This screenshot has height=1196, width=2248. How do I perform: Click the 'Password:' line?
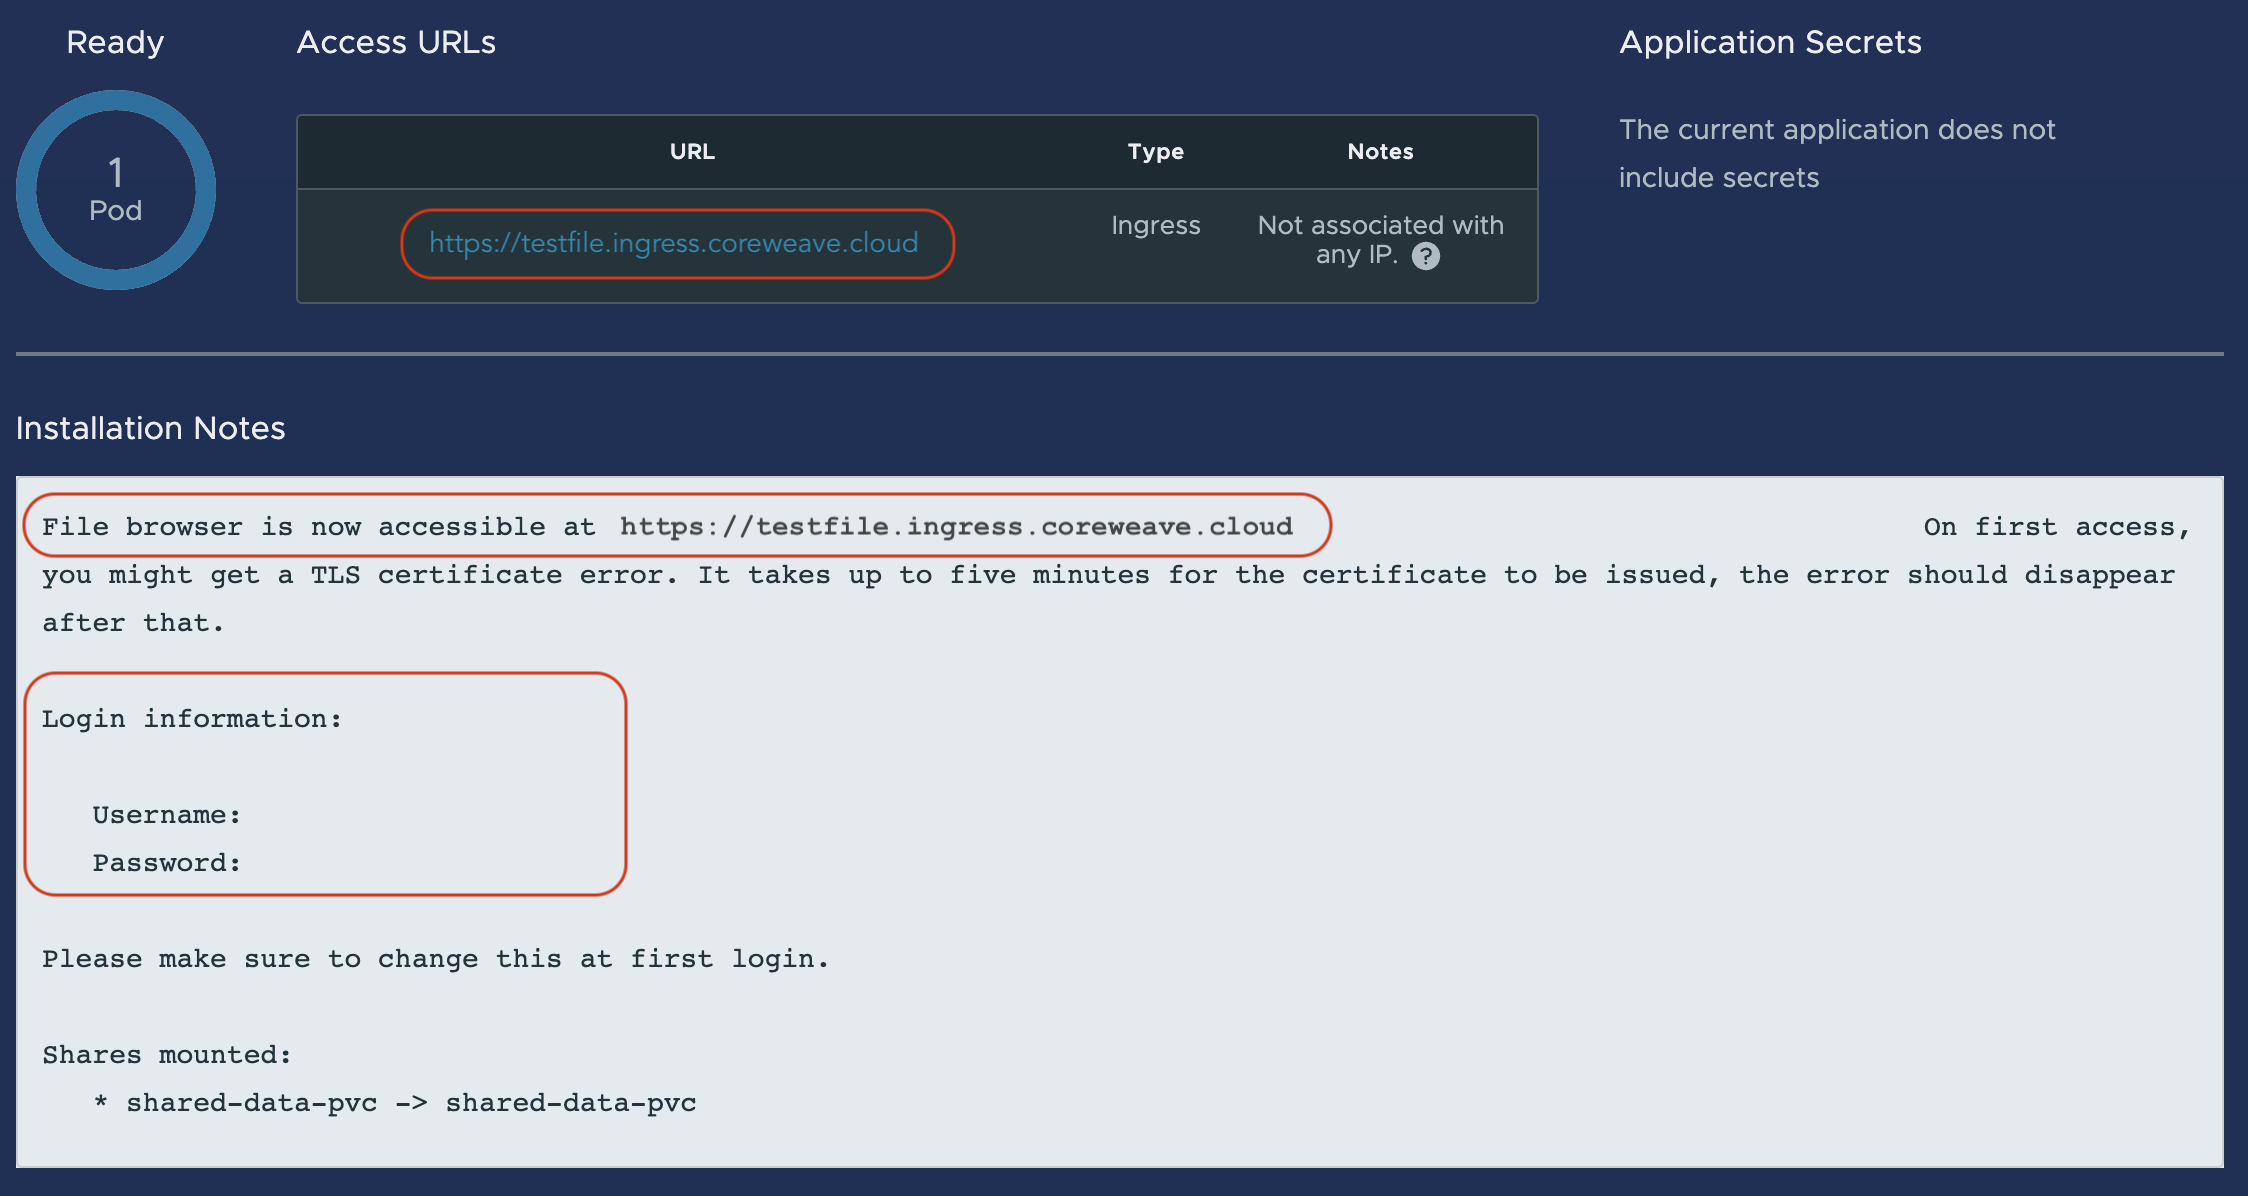(167, 863)
